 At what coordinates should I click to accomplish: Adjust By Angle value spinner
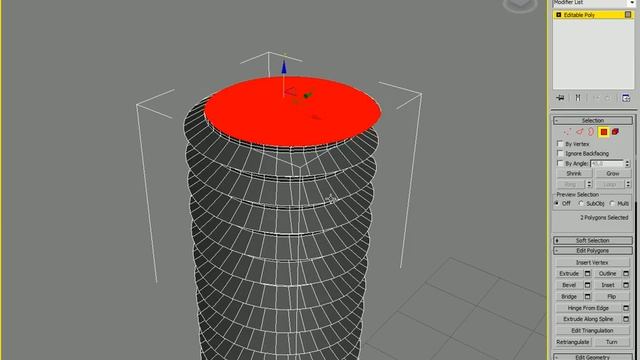tap(627, 163)
